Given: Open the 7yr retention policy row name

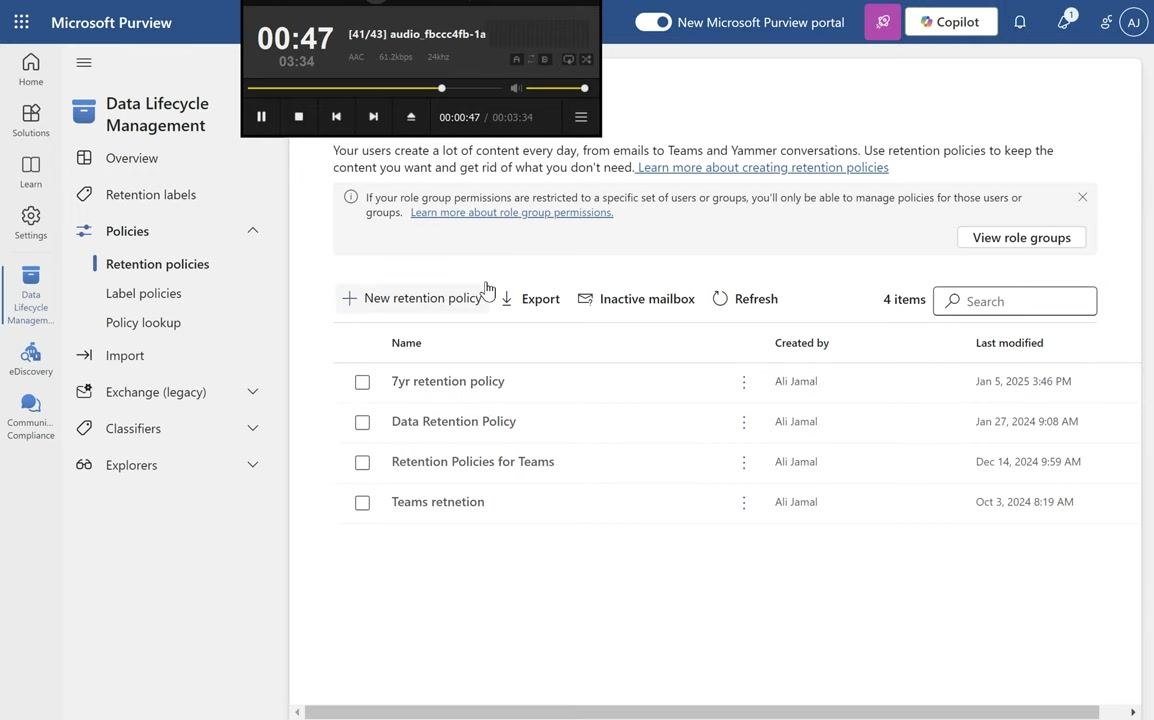Looking at the screenshot, I should pos(447,381).
